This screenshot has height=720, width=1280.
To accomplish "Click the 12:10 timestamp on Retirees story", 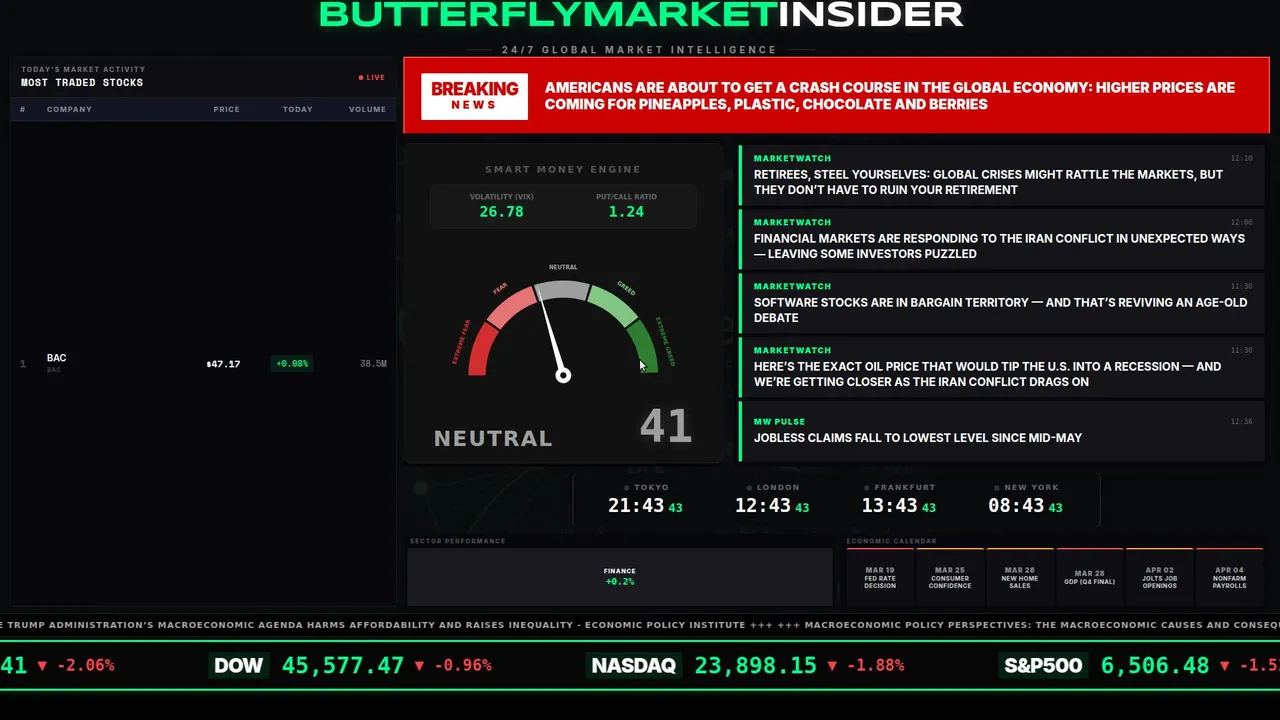I will click(x=1241, y=158).
